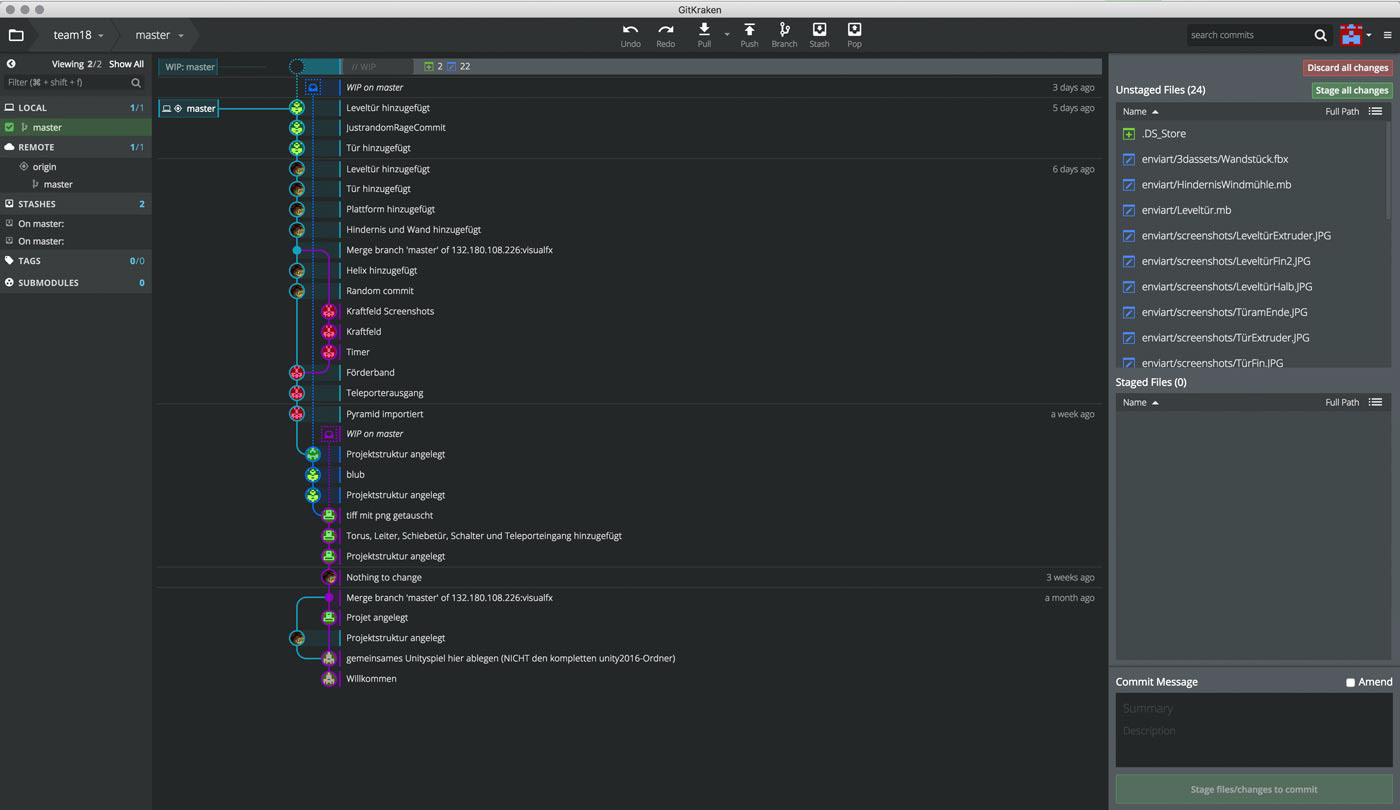Click the stash node icon for top WIP on master
This screenshot has height=810, width=1400.
click(313, 88)
